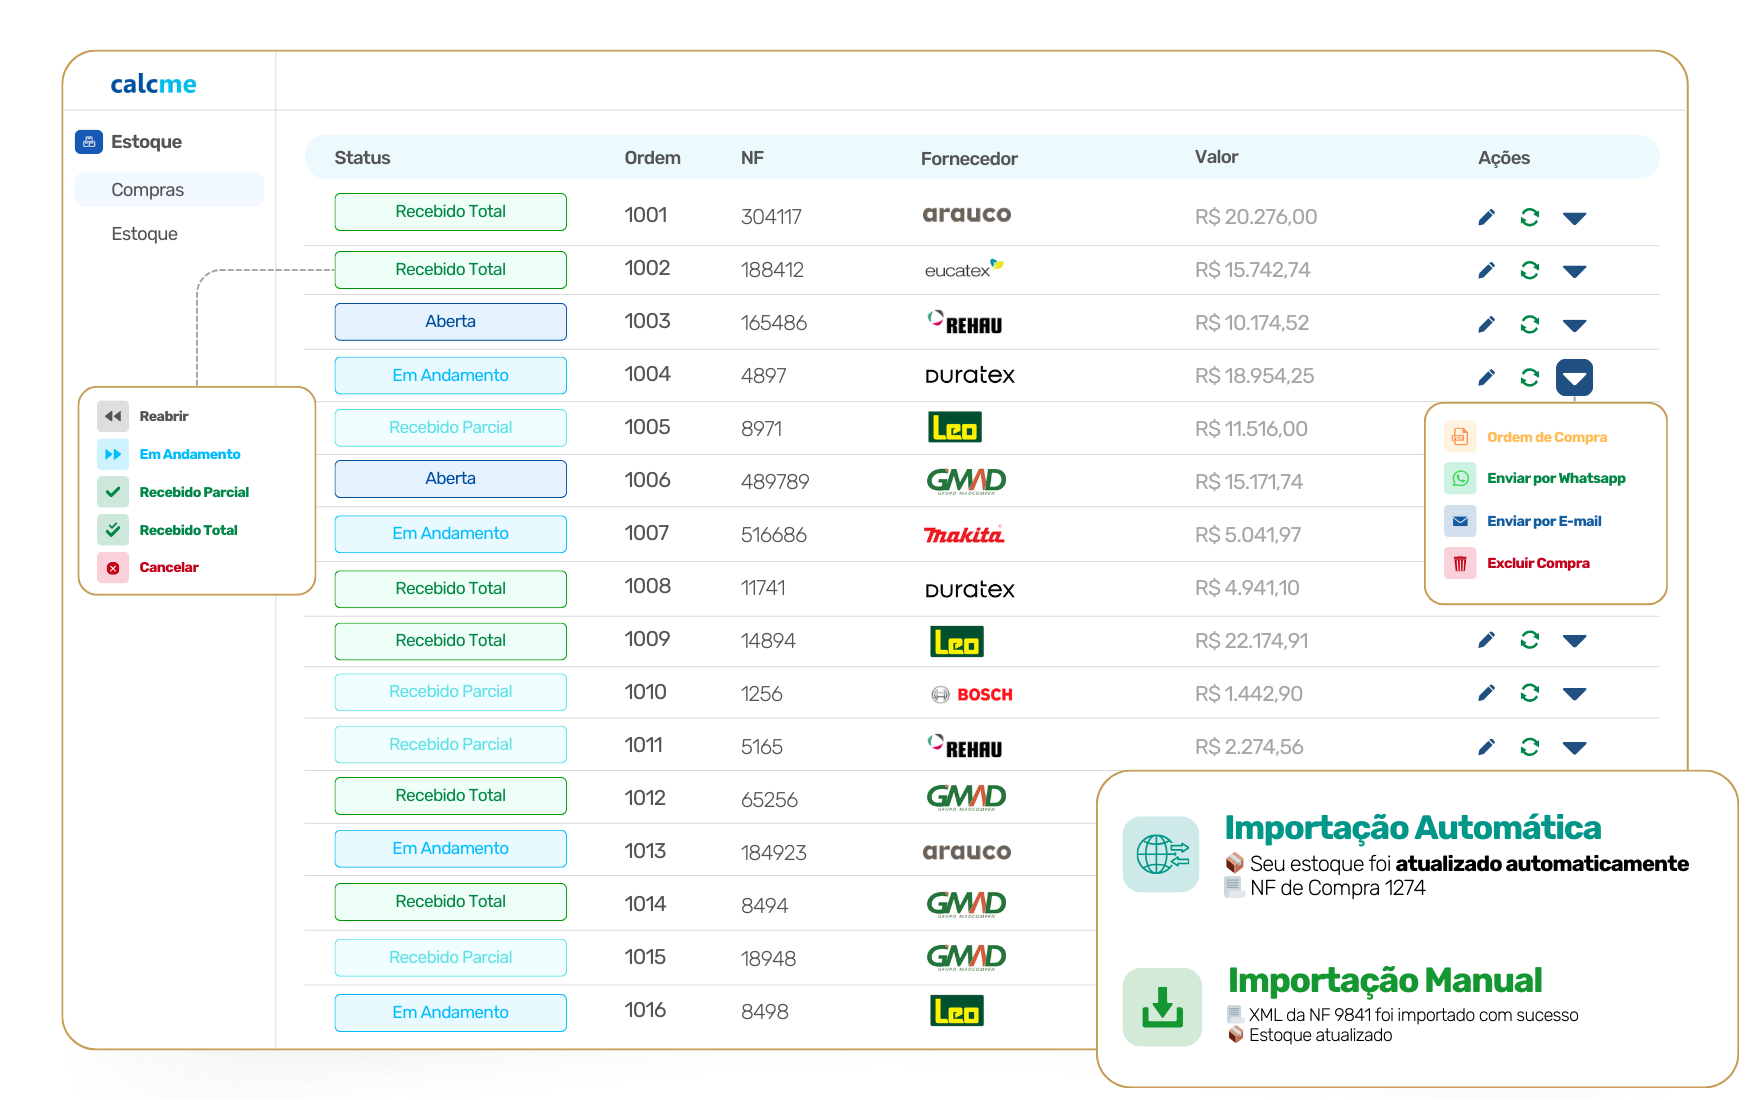Click the refresh status icon for order 1011

[x=1529, y=747]
